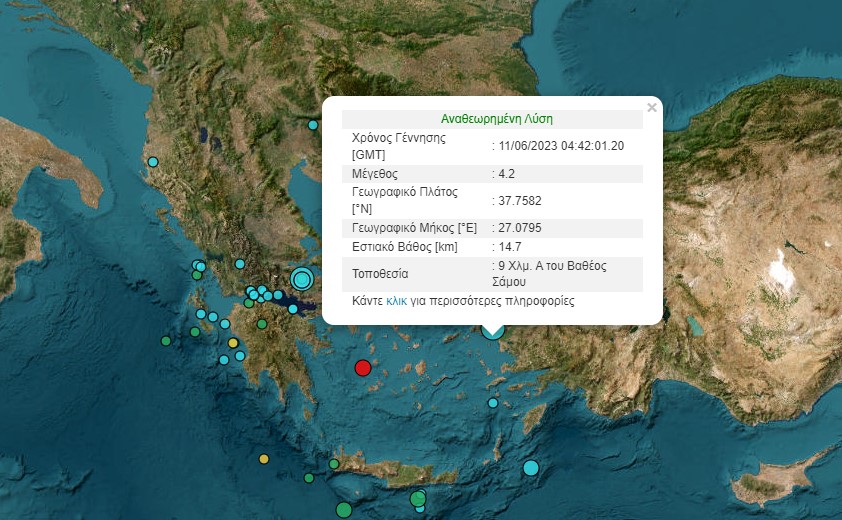Click the green marker at northwestern tip of Crete
This screenshot has height=520, width=842.
[334, 464]
